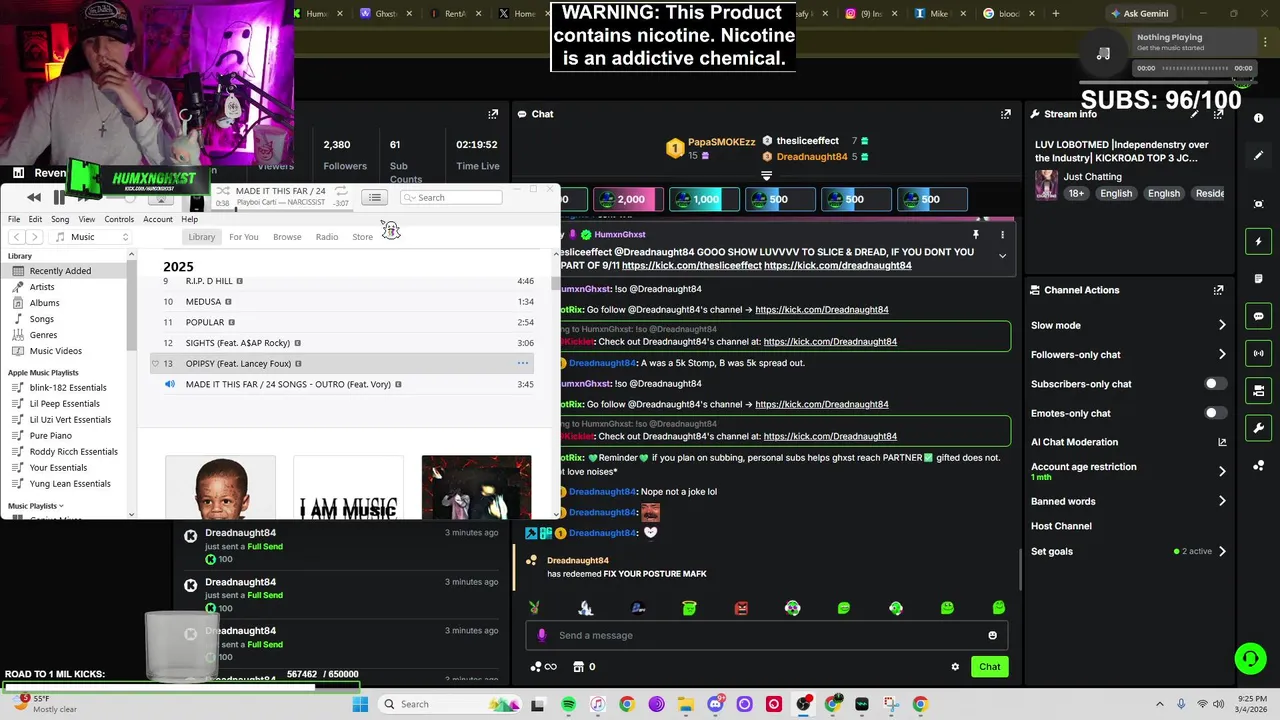Open Host Channel action
Image resolution: width=1280 pixels, height=720 pixels.
[1061, 526]
